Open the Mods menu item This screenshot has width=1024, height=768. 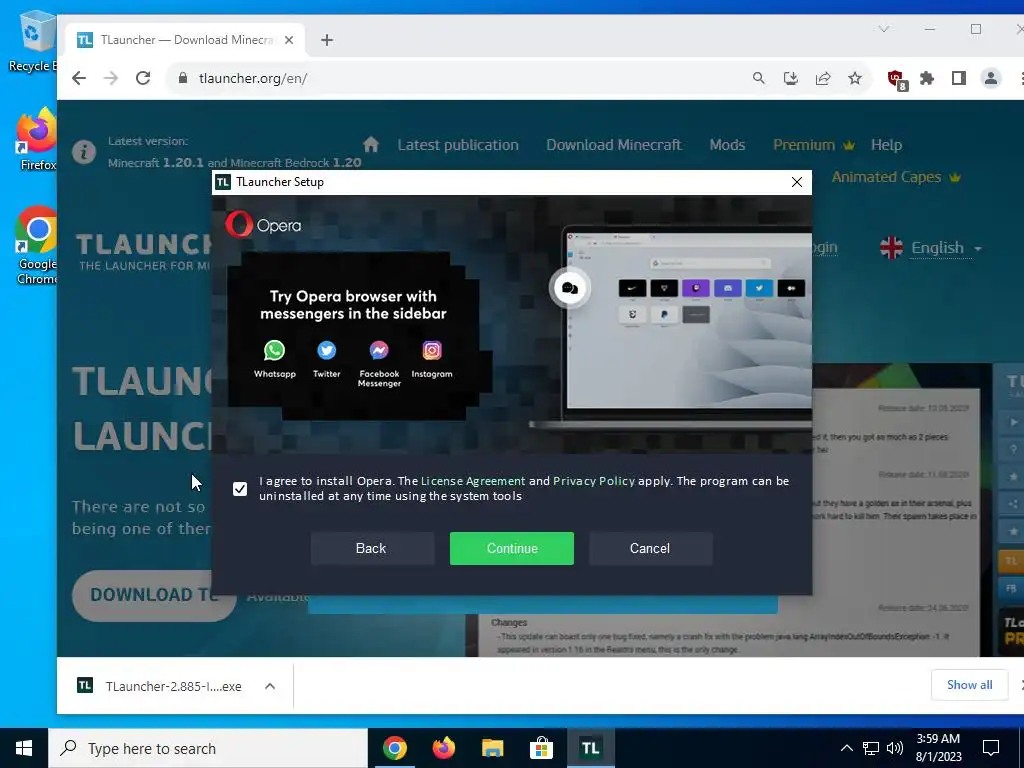[727, 145]
